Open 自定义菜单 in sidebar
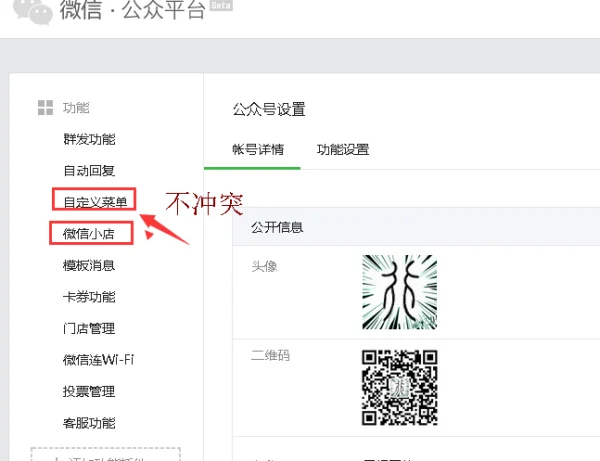This screenshot has height=461, width=600. pos(95,202)
